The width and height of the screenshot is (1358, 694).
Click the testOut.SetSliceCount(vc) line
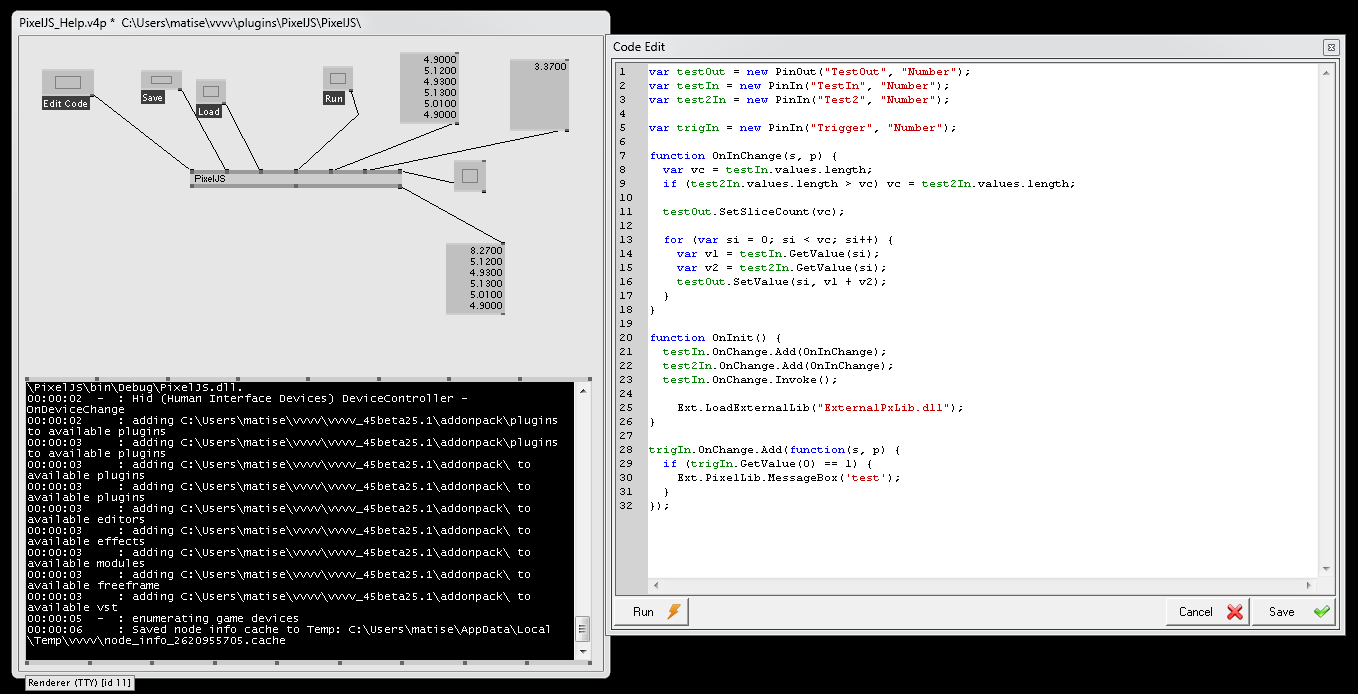tap(753, 212)
